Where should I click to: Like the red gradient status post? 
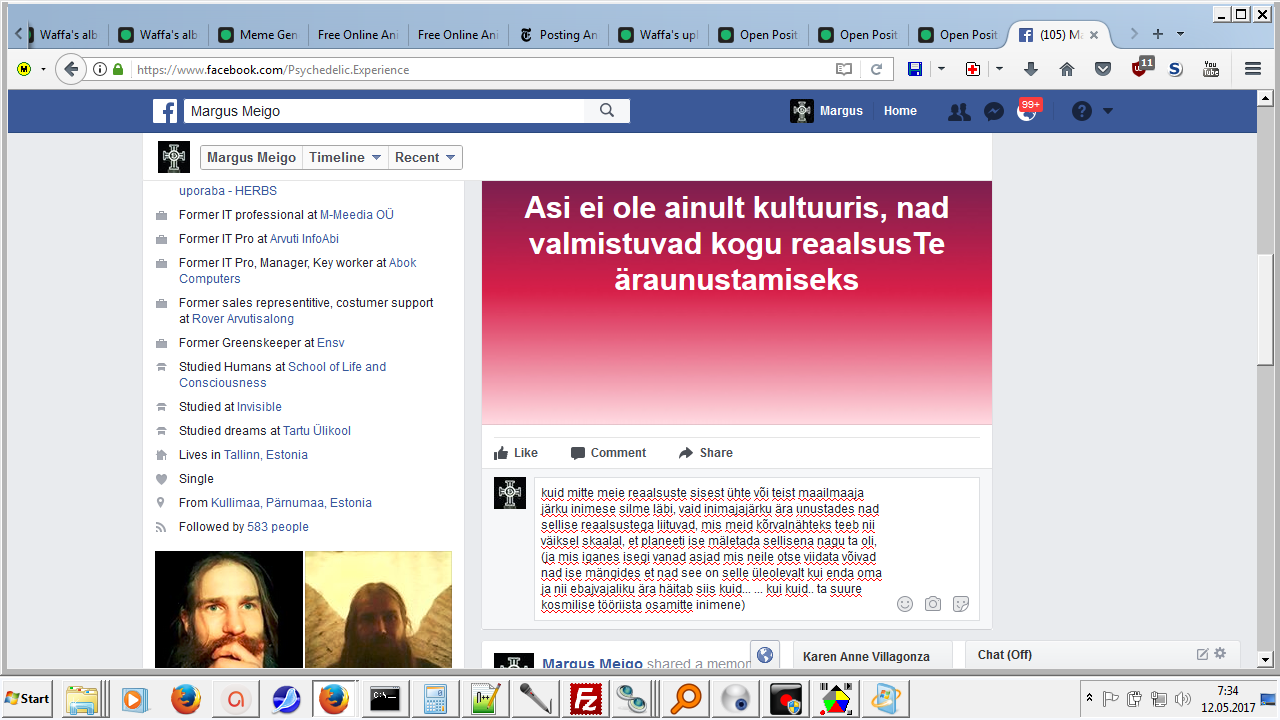[x=516, y=453]
